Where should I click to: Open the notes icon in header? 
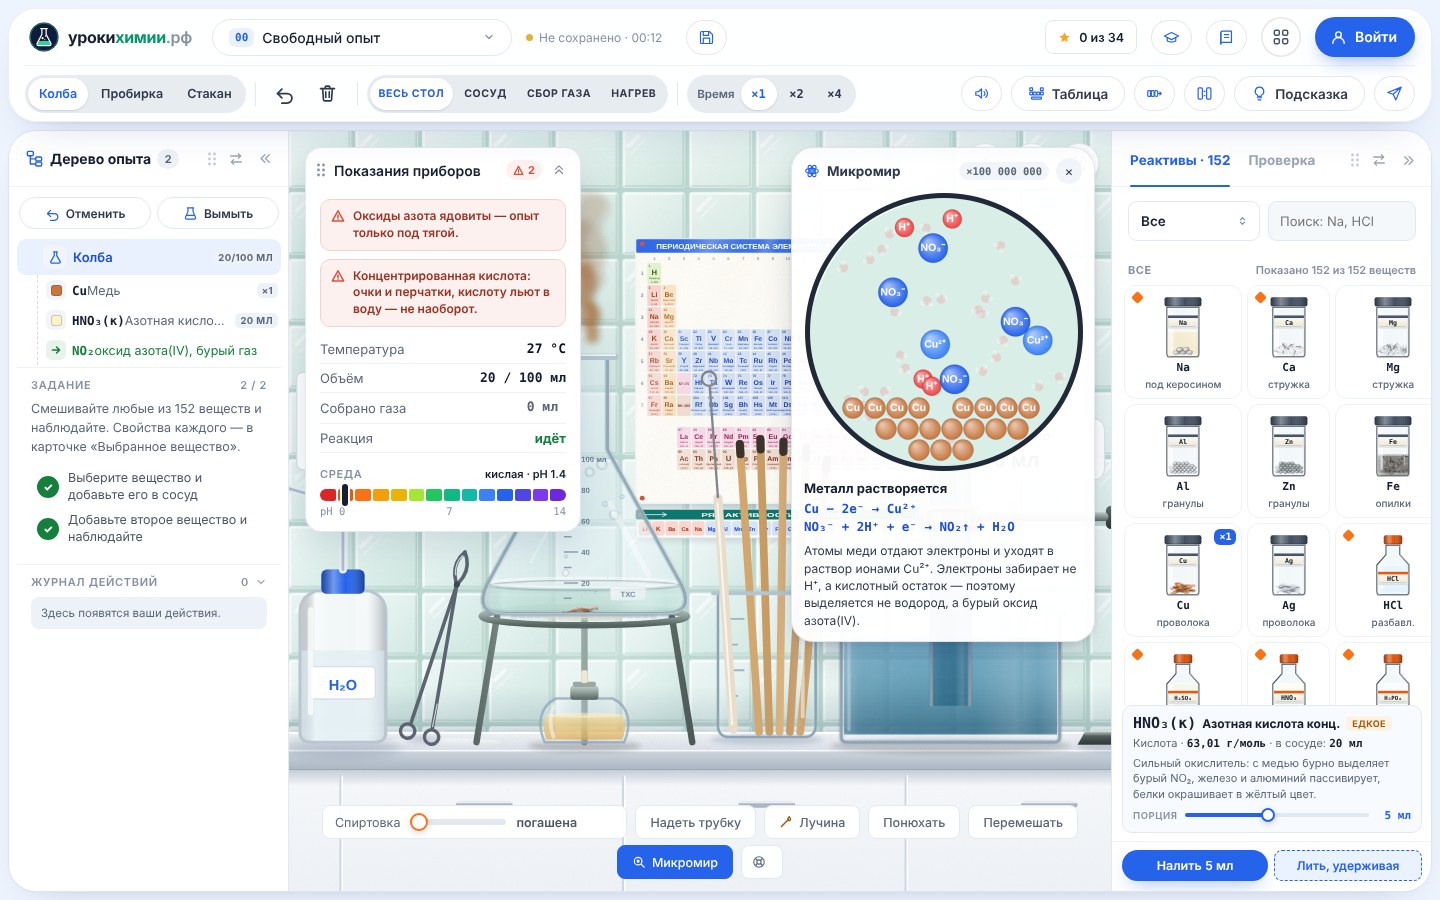1226,38
